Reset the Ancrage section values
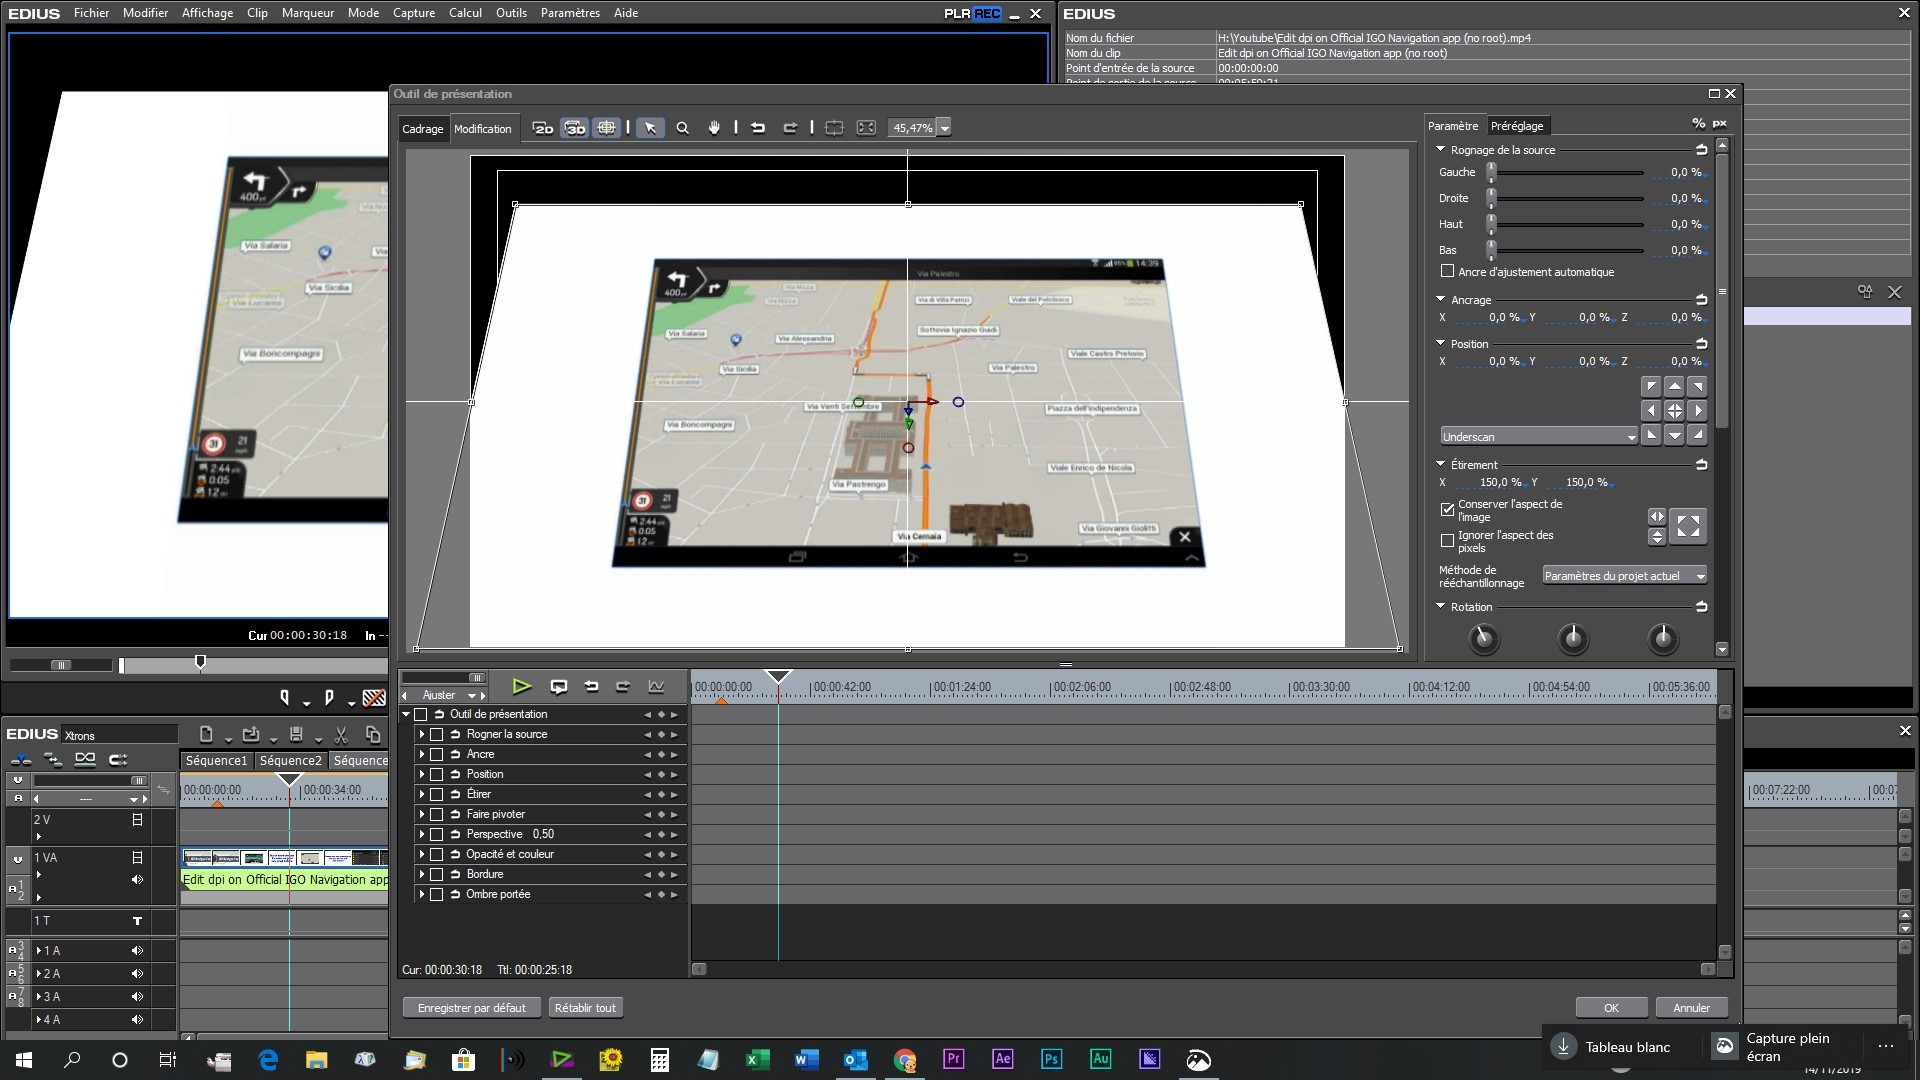 (1701, 300)
